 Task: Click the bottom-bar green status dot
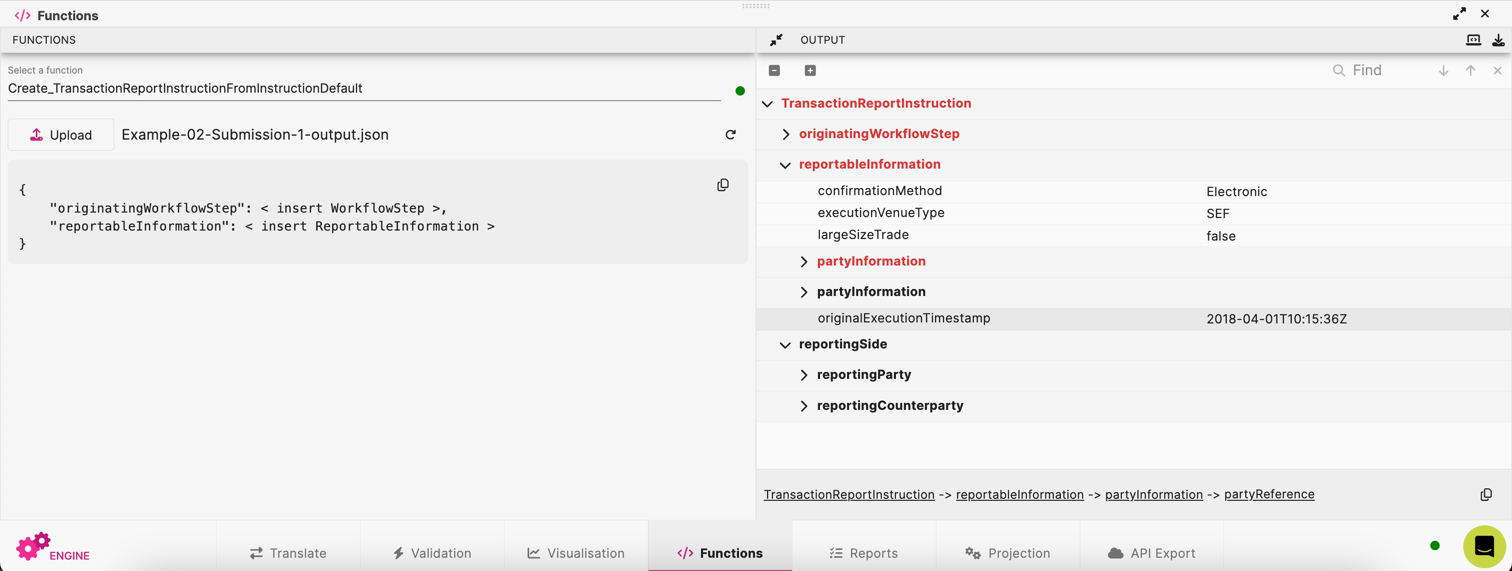coord(1435,546)
